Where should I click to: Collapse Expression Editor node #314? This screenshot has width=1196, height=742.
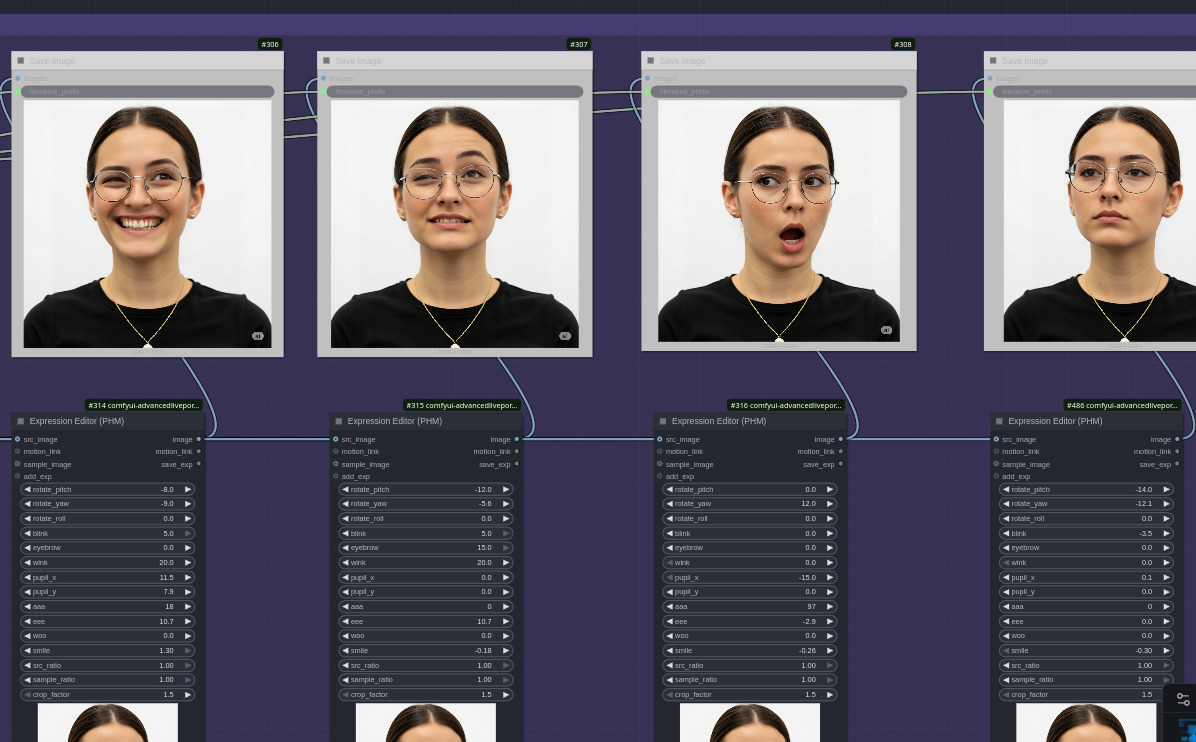pos(20,421)
